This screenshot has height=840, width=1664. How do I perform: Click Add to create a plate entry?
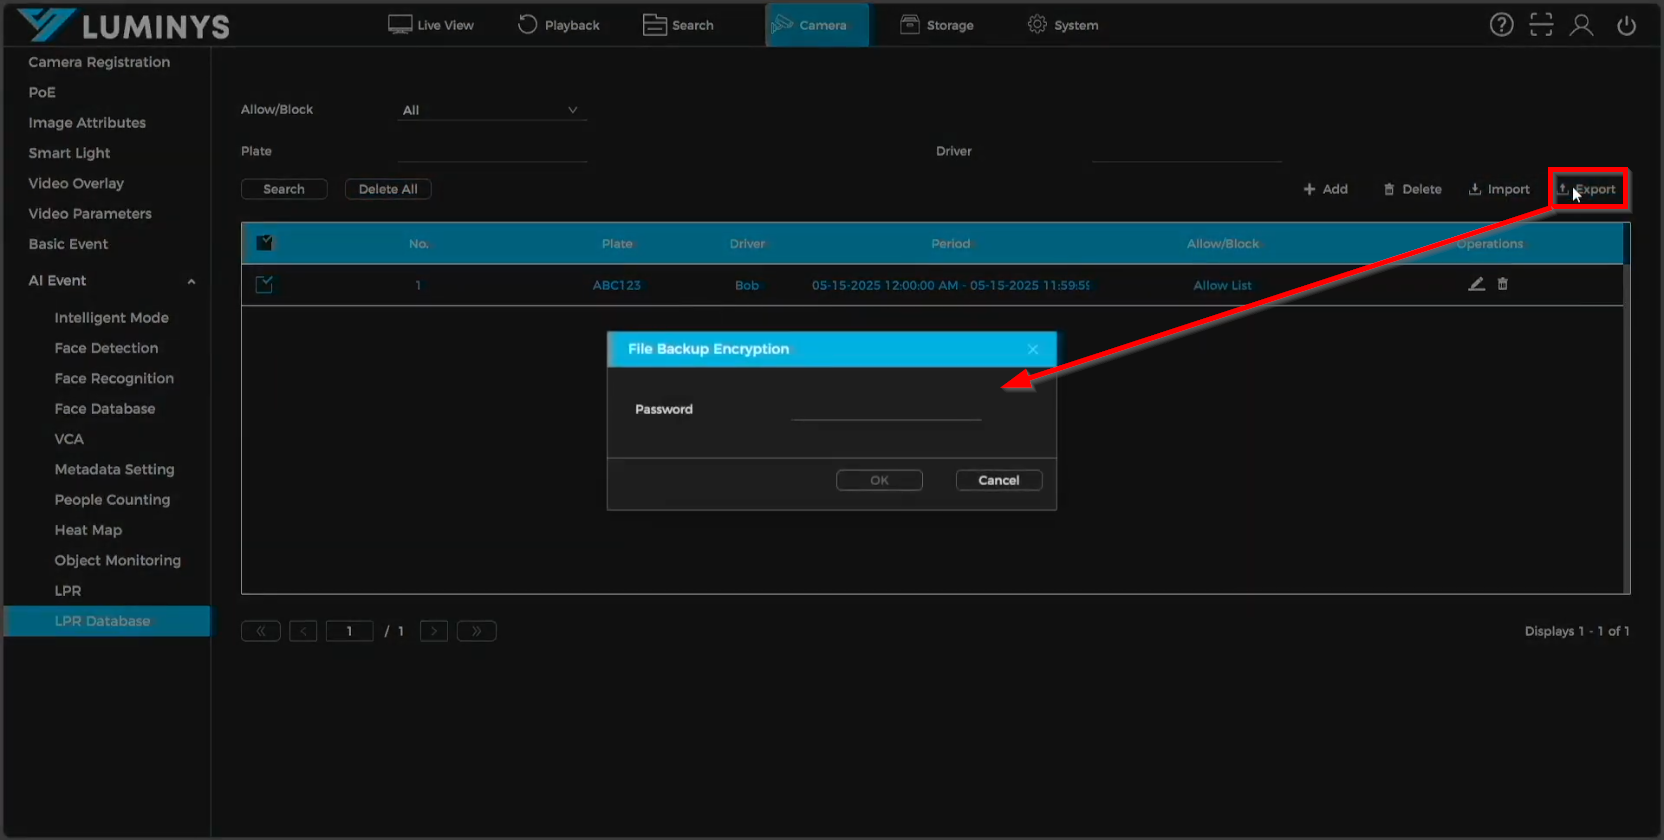click(x=1326, y=189)
